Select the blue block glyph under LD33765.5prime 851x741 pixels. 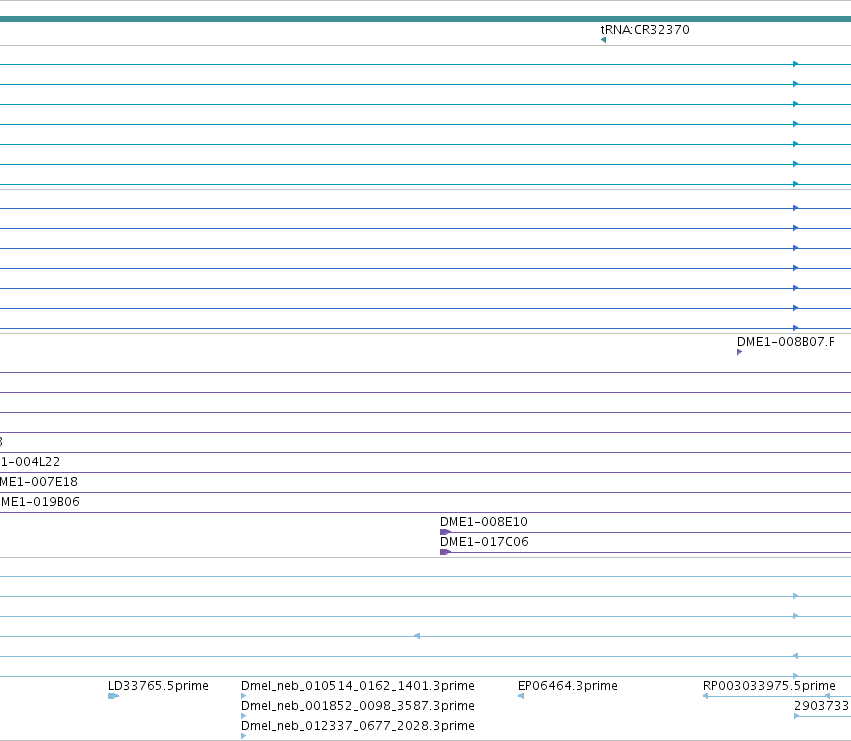pos(113,696)
